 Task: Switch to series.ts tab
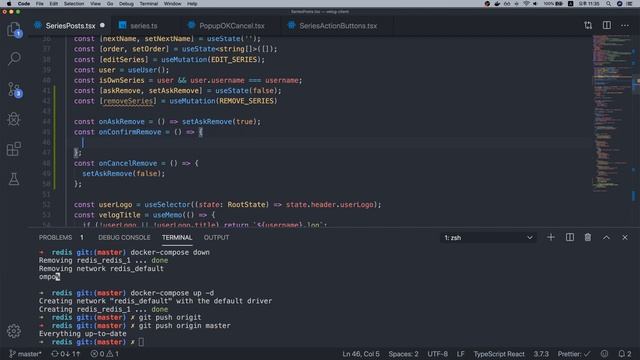coord(143,26)
